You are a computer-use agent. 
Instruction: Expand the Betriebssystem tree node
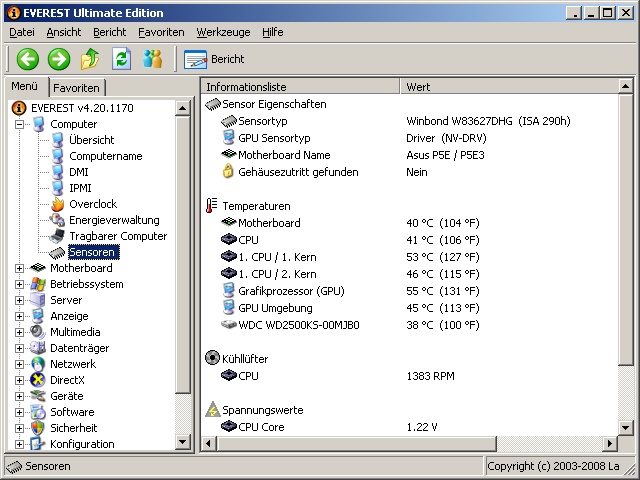[x=19, y=284]
